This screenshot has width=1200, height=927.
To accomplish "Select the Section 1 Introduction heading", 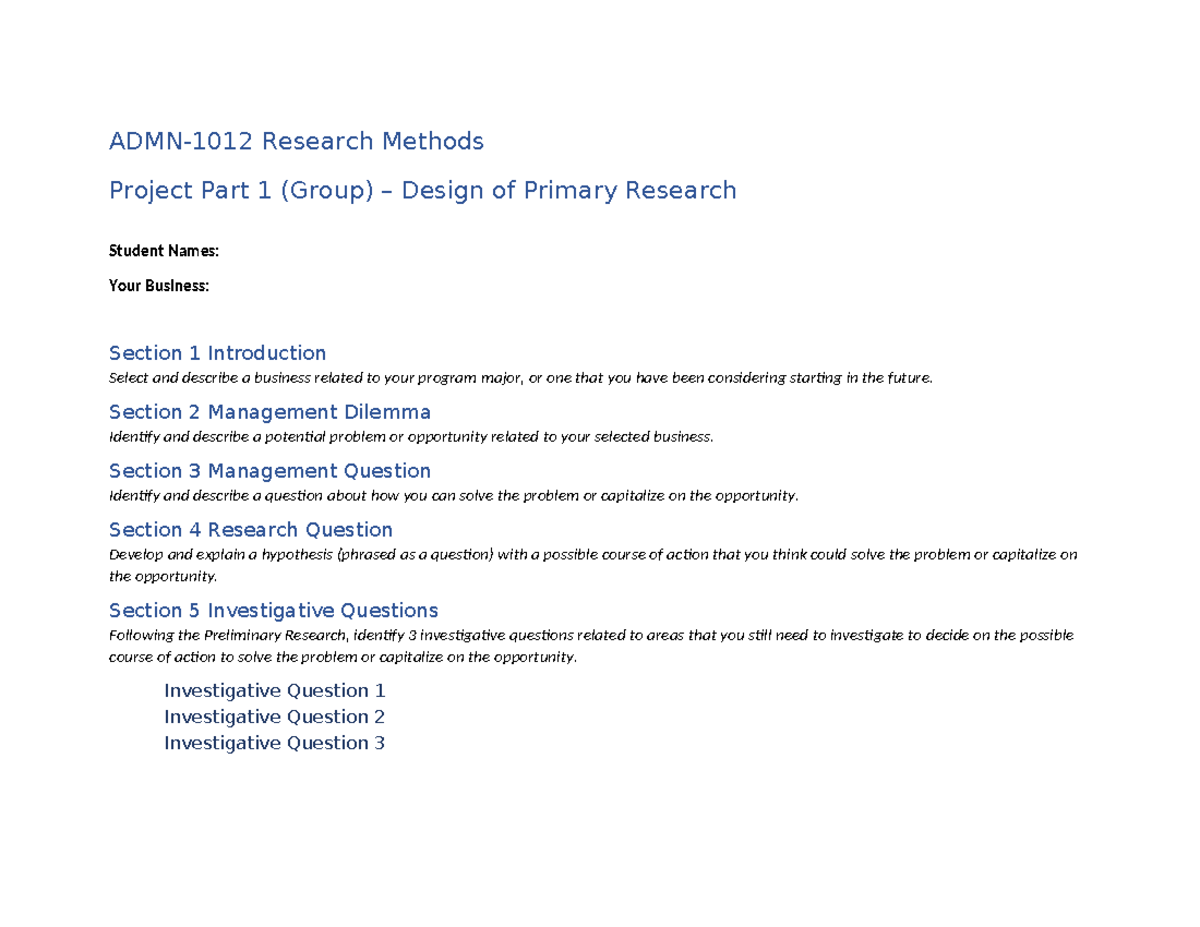I will [x=217, y=353].
